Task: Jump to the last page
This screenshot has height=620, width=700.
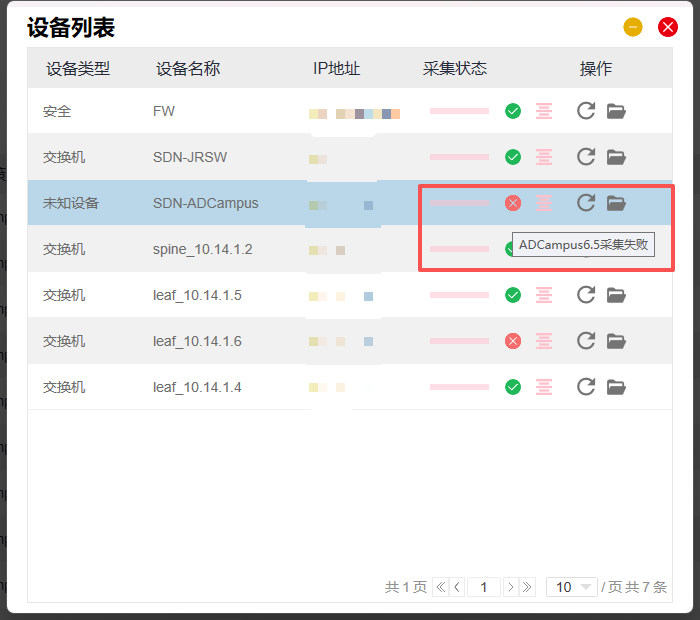Action: tap(527, 587)
